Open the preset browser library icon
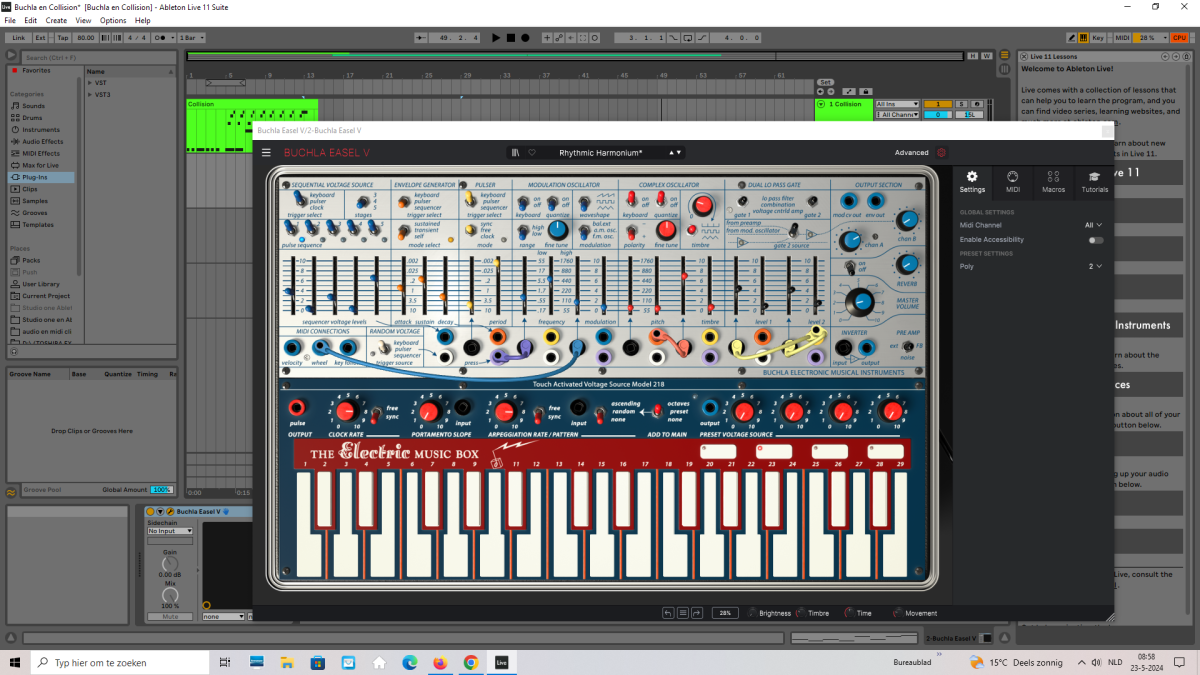Screen dimensions: 1200x675 515,153
